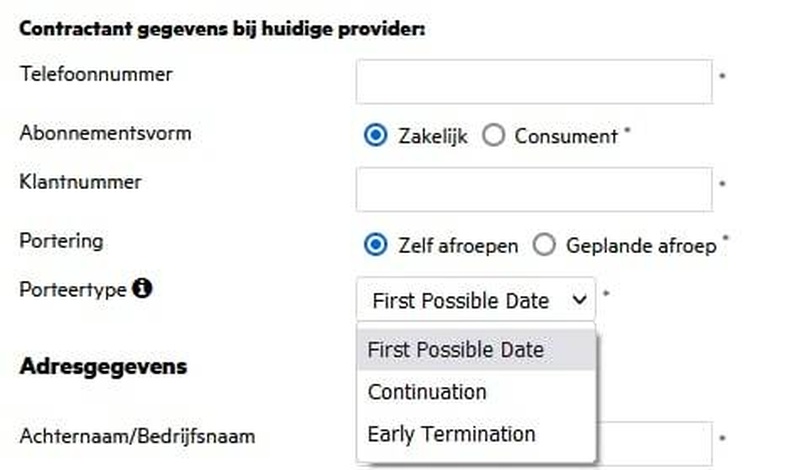The width and height of the screenshot is (792, 470).
Task: Pick Early Termination from the list
Action: [476, 434]
